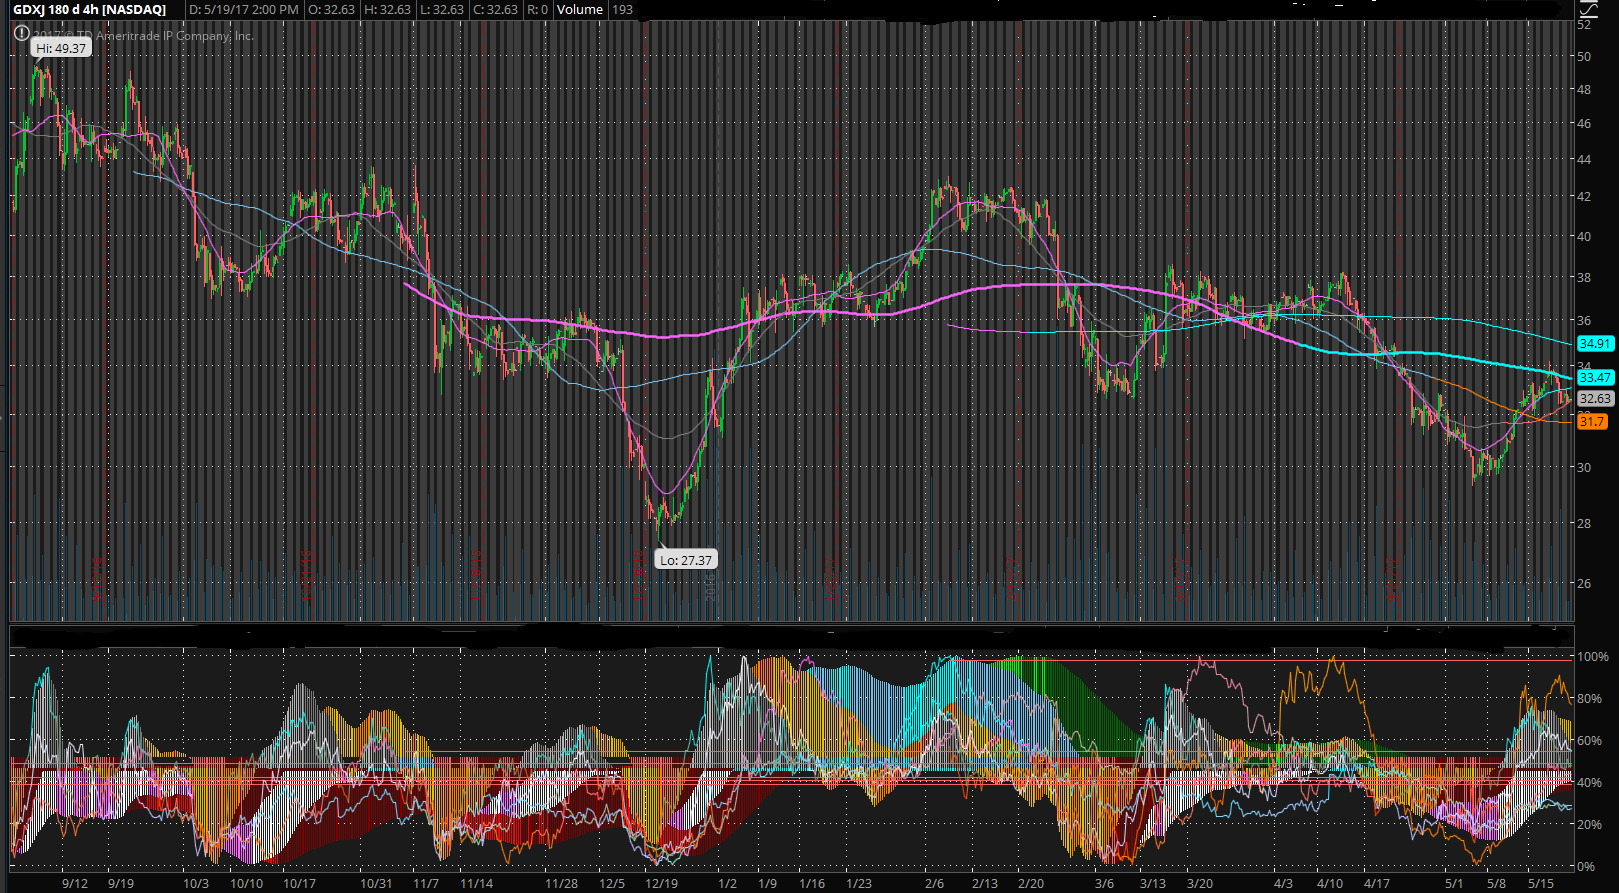Click the exclamation notice icon near the copyright
Screen dimensions: 1619x893
click(21, 34)
